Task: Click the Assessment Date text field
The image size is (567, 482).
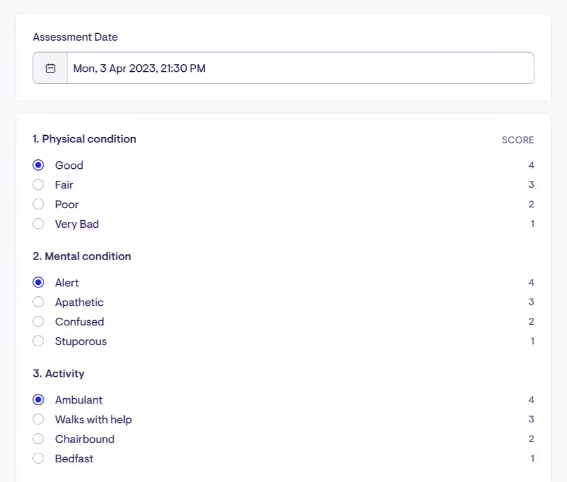Action: [300, 68]
